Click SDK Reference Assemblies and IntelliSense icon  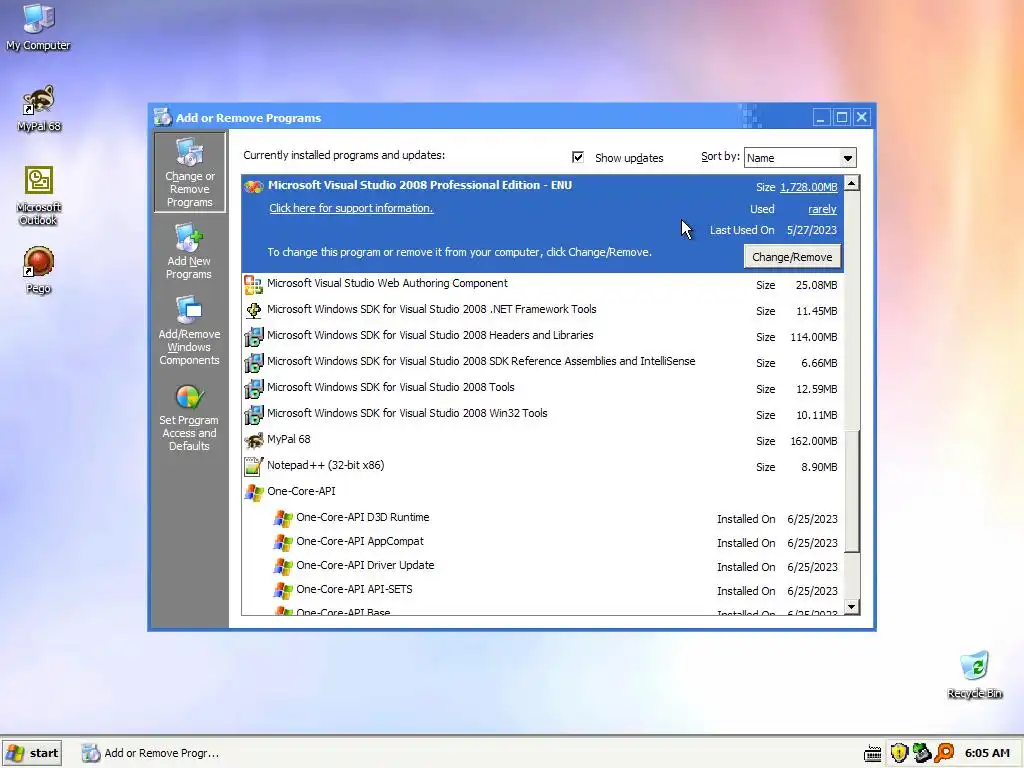pos(253,362)
